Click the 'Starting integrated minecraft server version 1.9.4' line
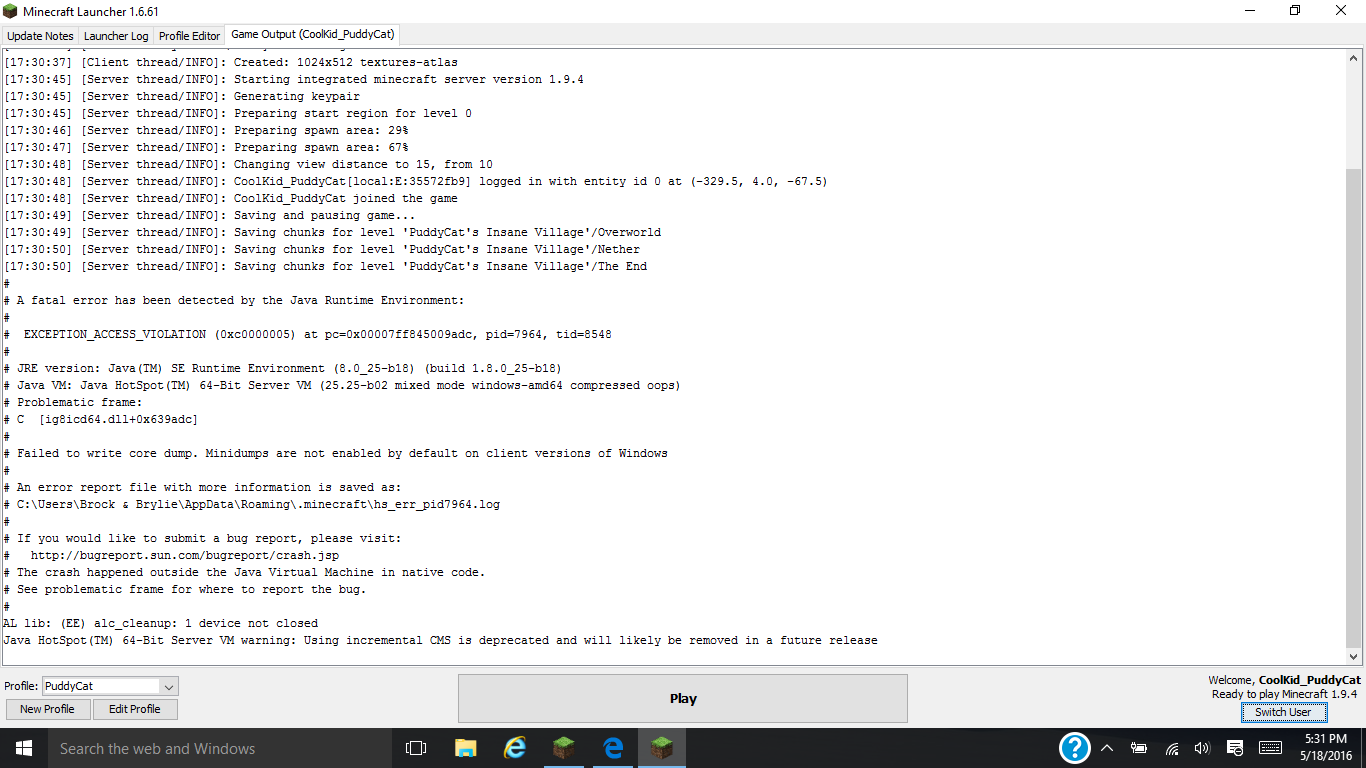Image resolution: width=1366 pixels, height=768 pixels. click(x=294, y=79)
